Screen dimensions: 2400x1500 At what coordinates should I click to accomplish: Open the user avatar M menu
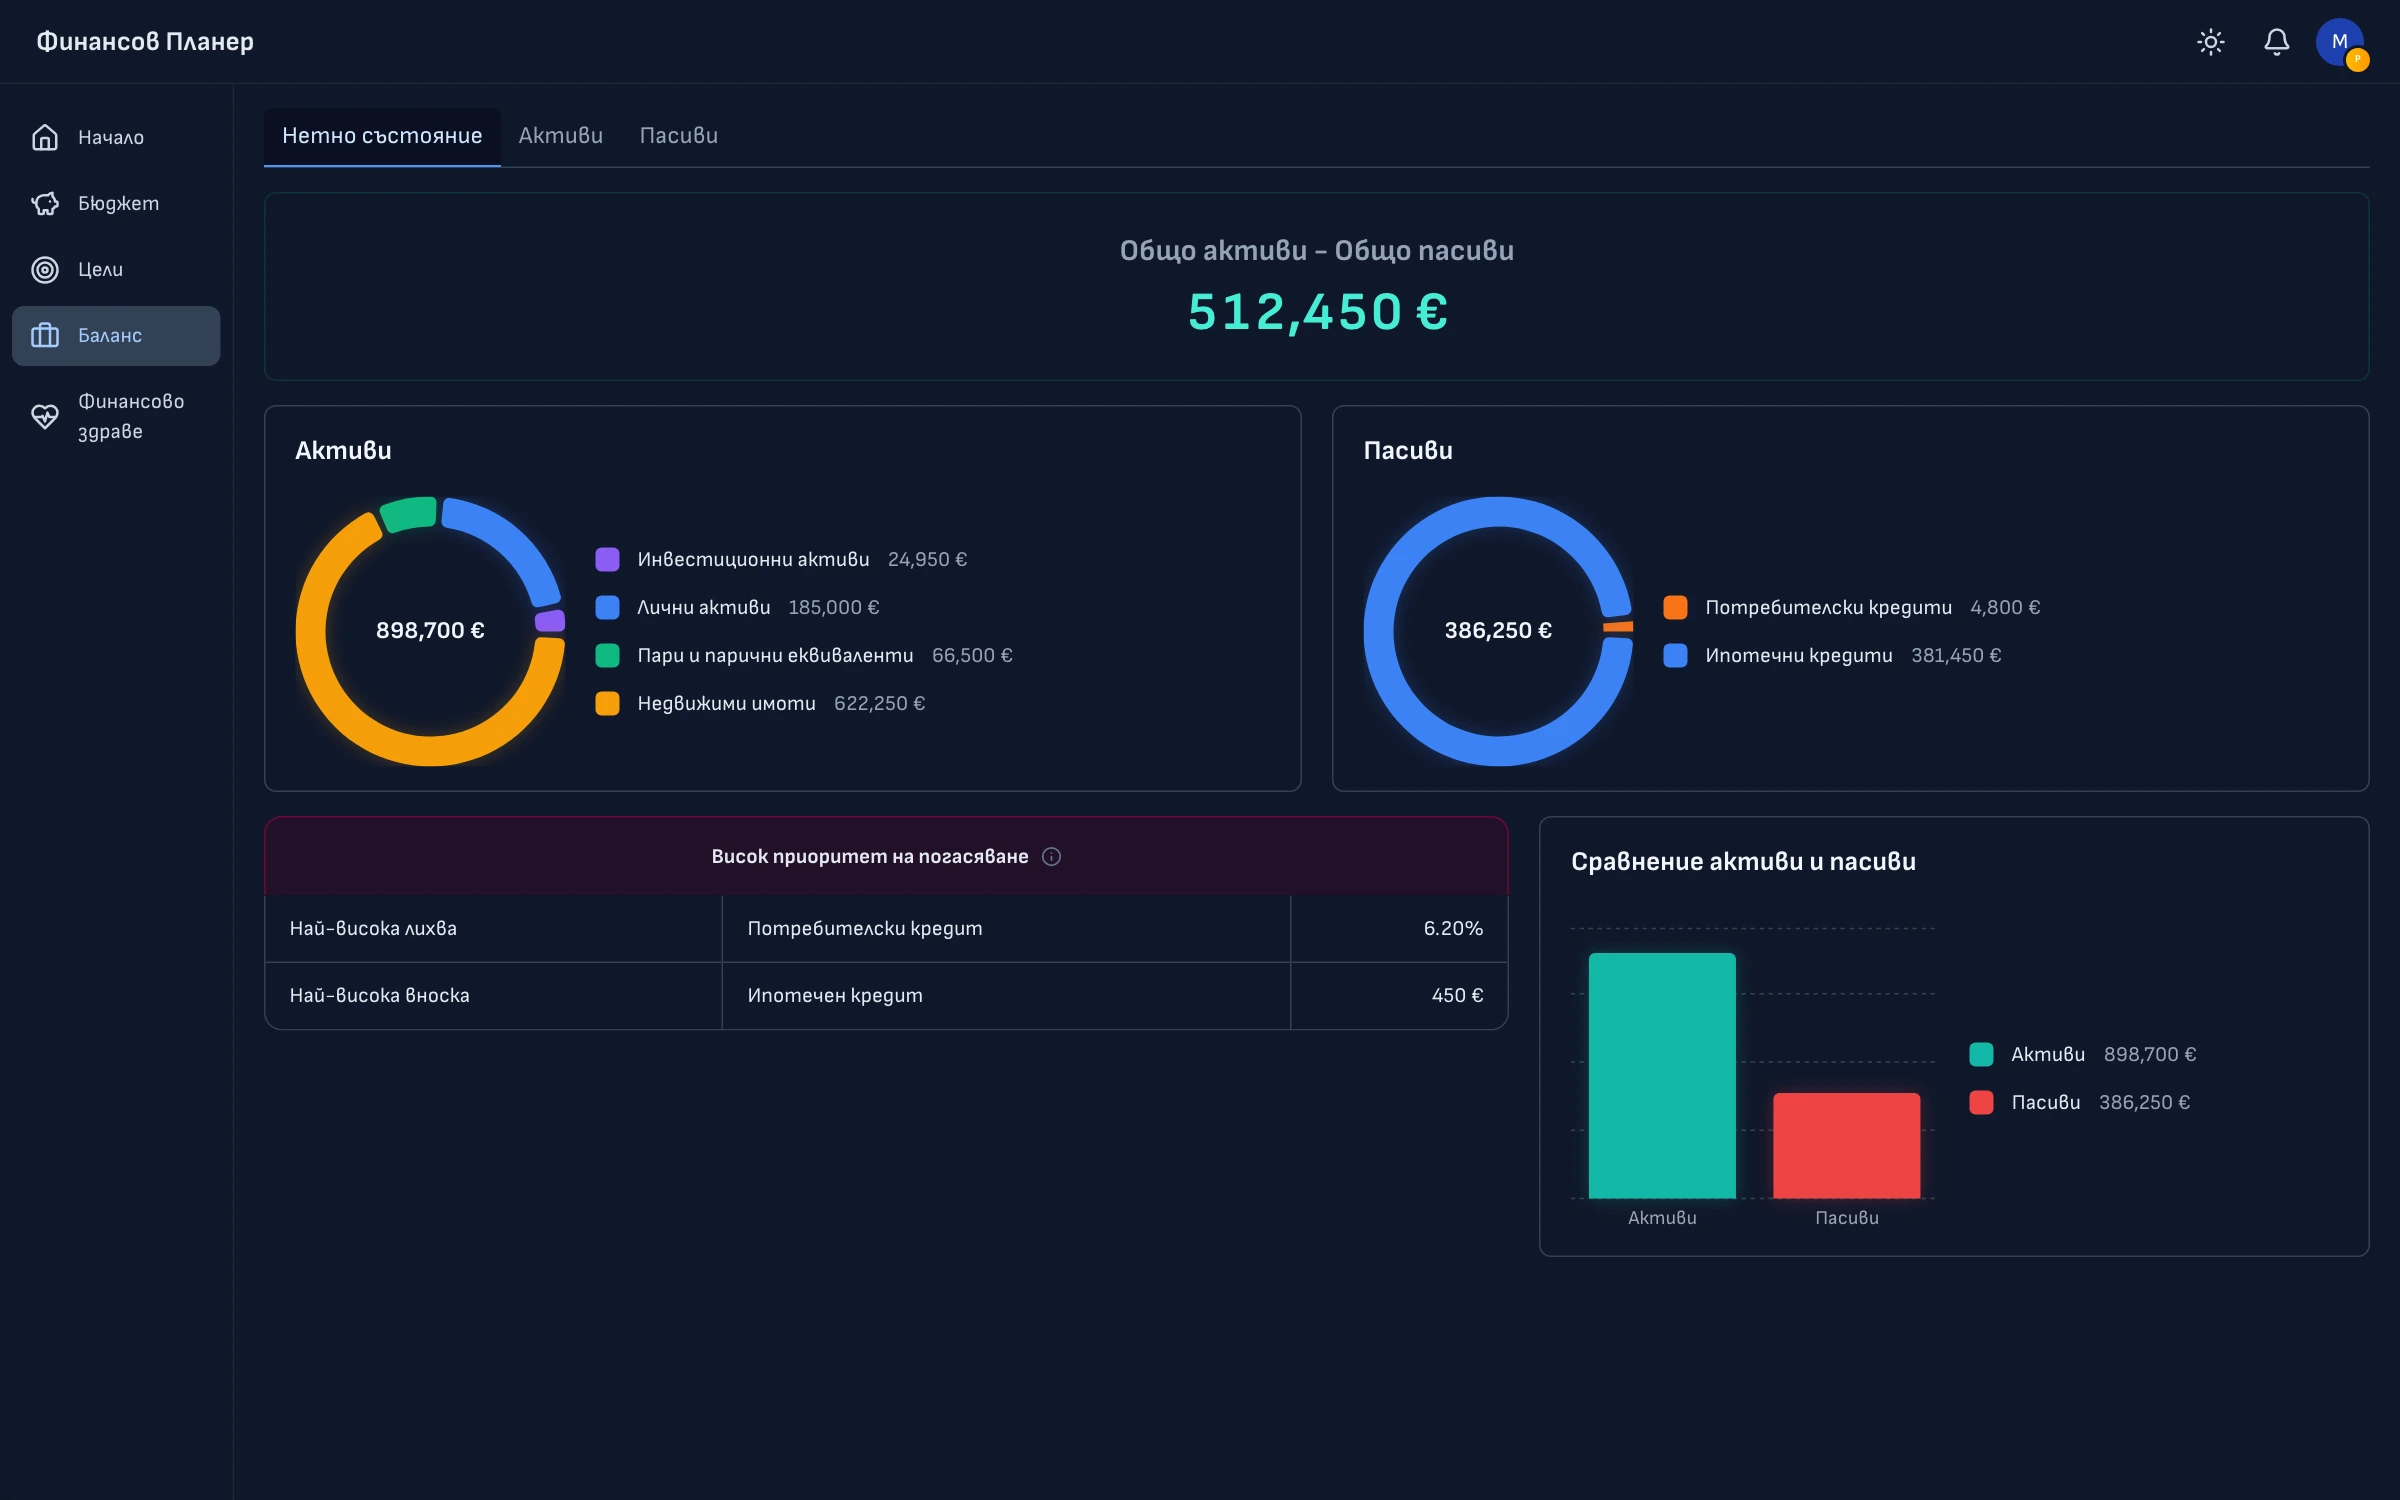pos(2340,42)
